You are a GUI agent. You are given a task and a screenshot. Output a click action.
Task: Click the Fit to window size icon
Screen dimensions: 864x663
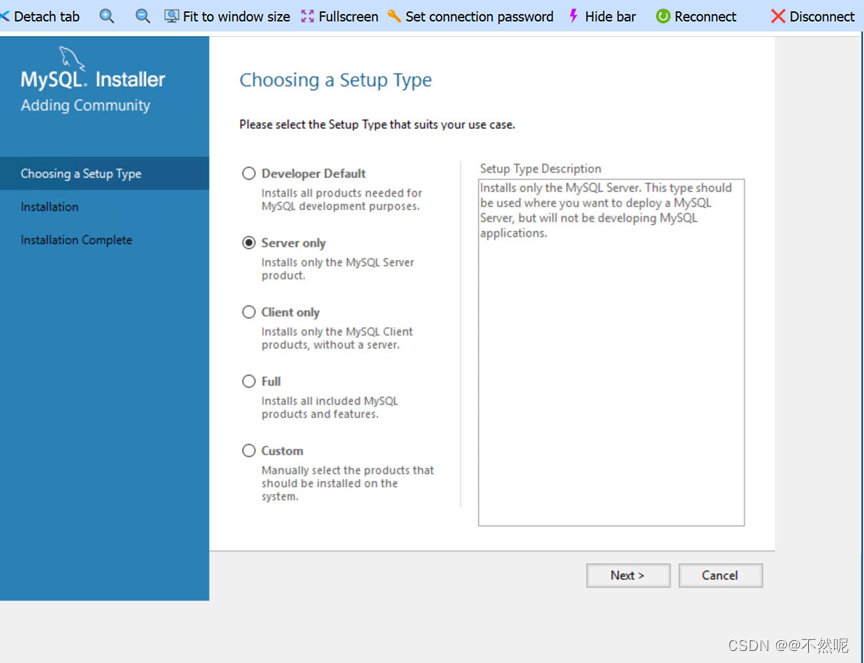(x=171, y=17)
